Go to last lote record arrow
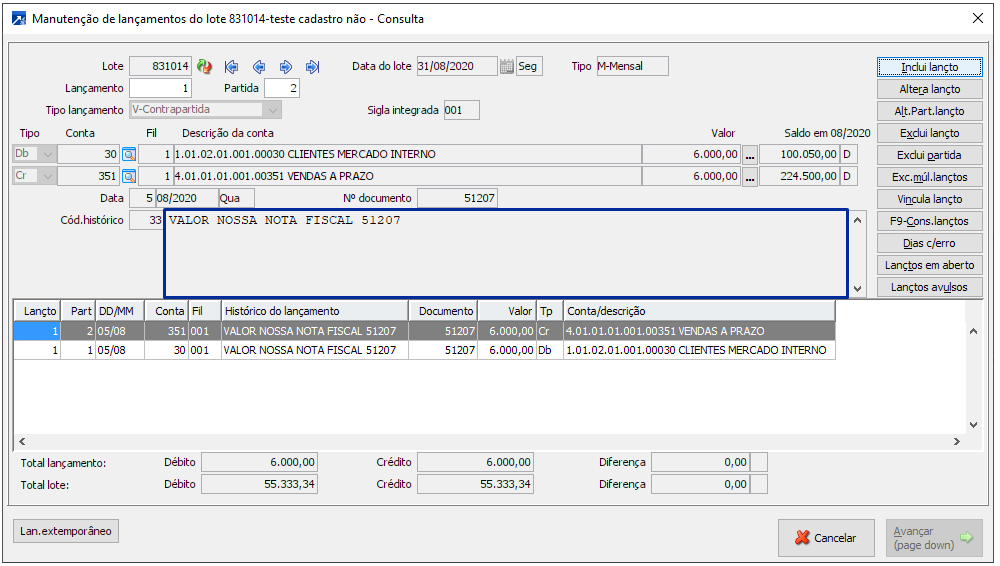This screenshot has height=566, width=1000. [x=312, y=67]
